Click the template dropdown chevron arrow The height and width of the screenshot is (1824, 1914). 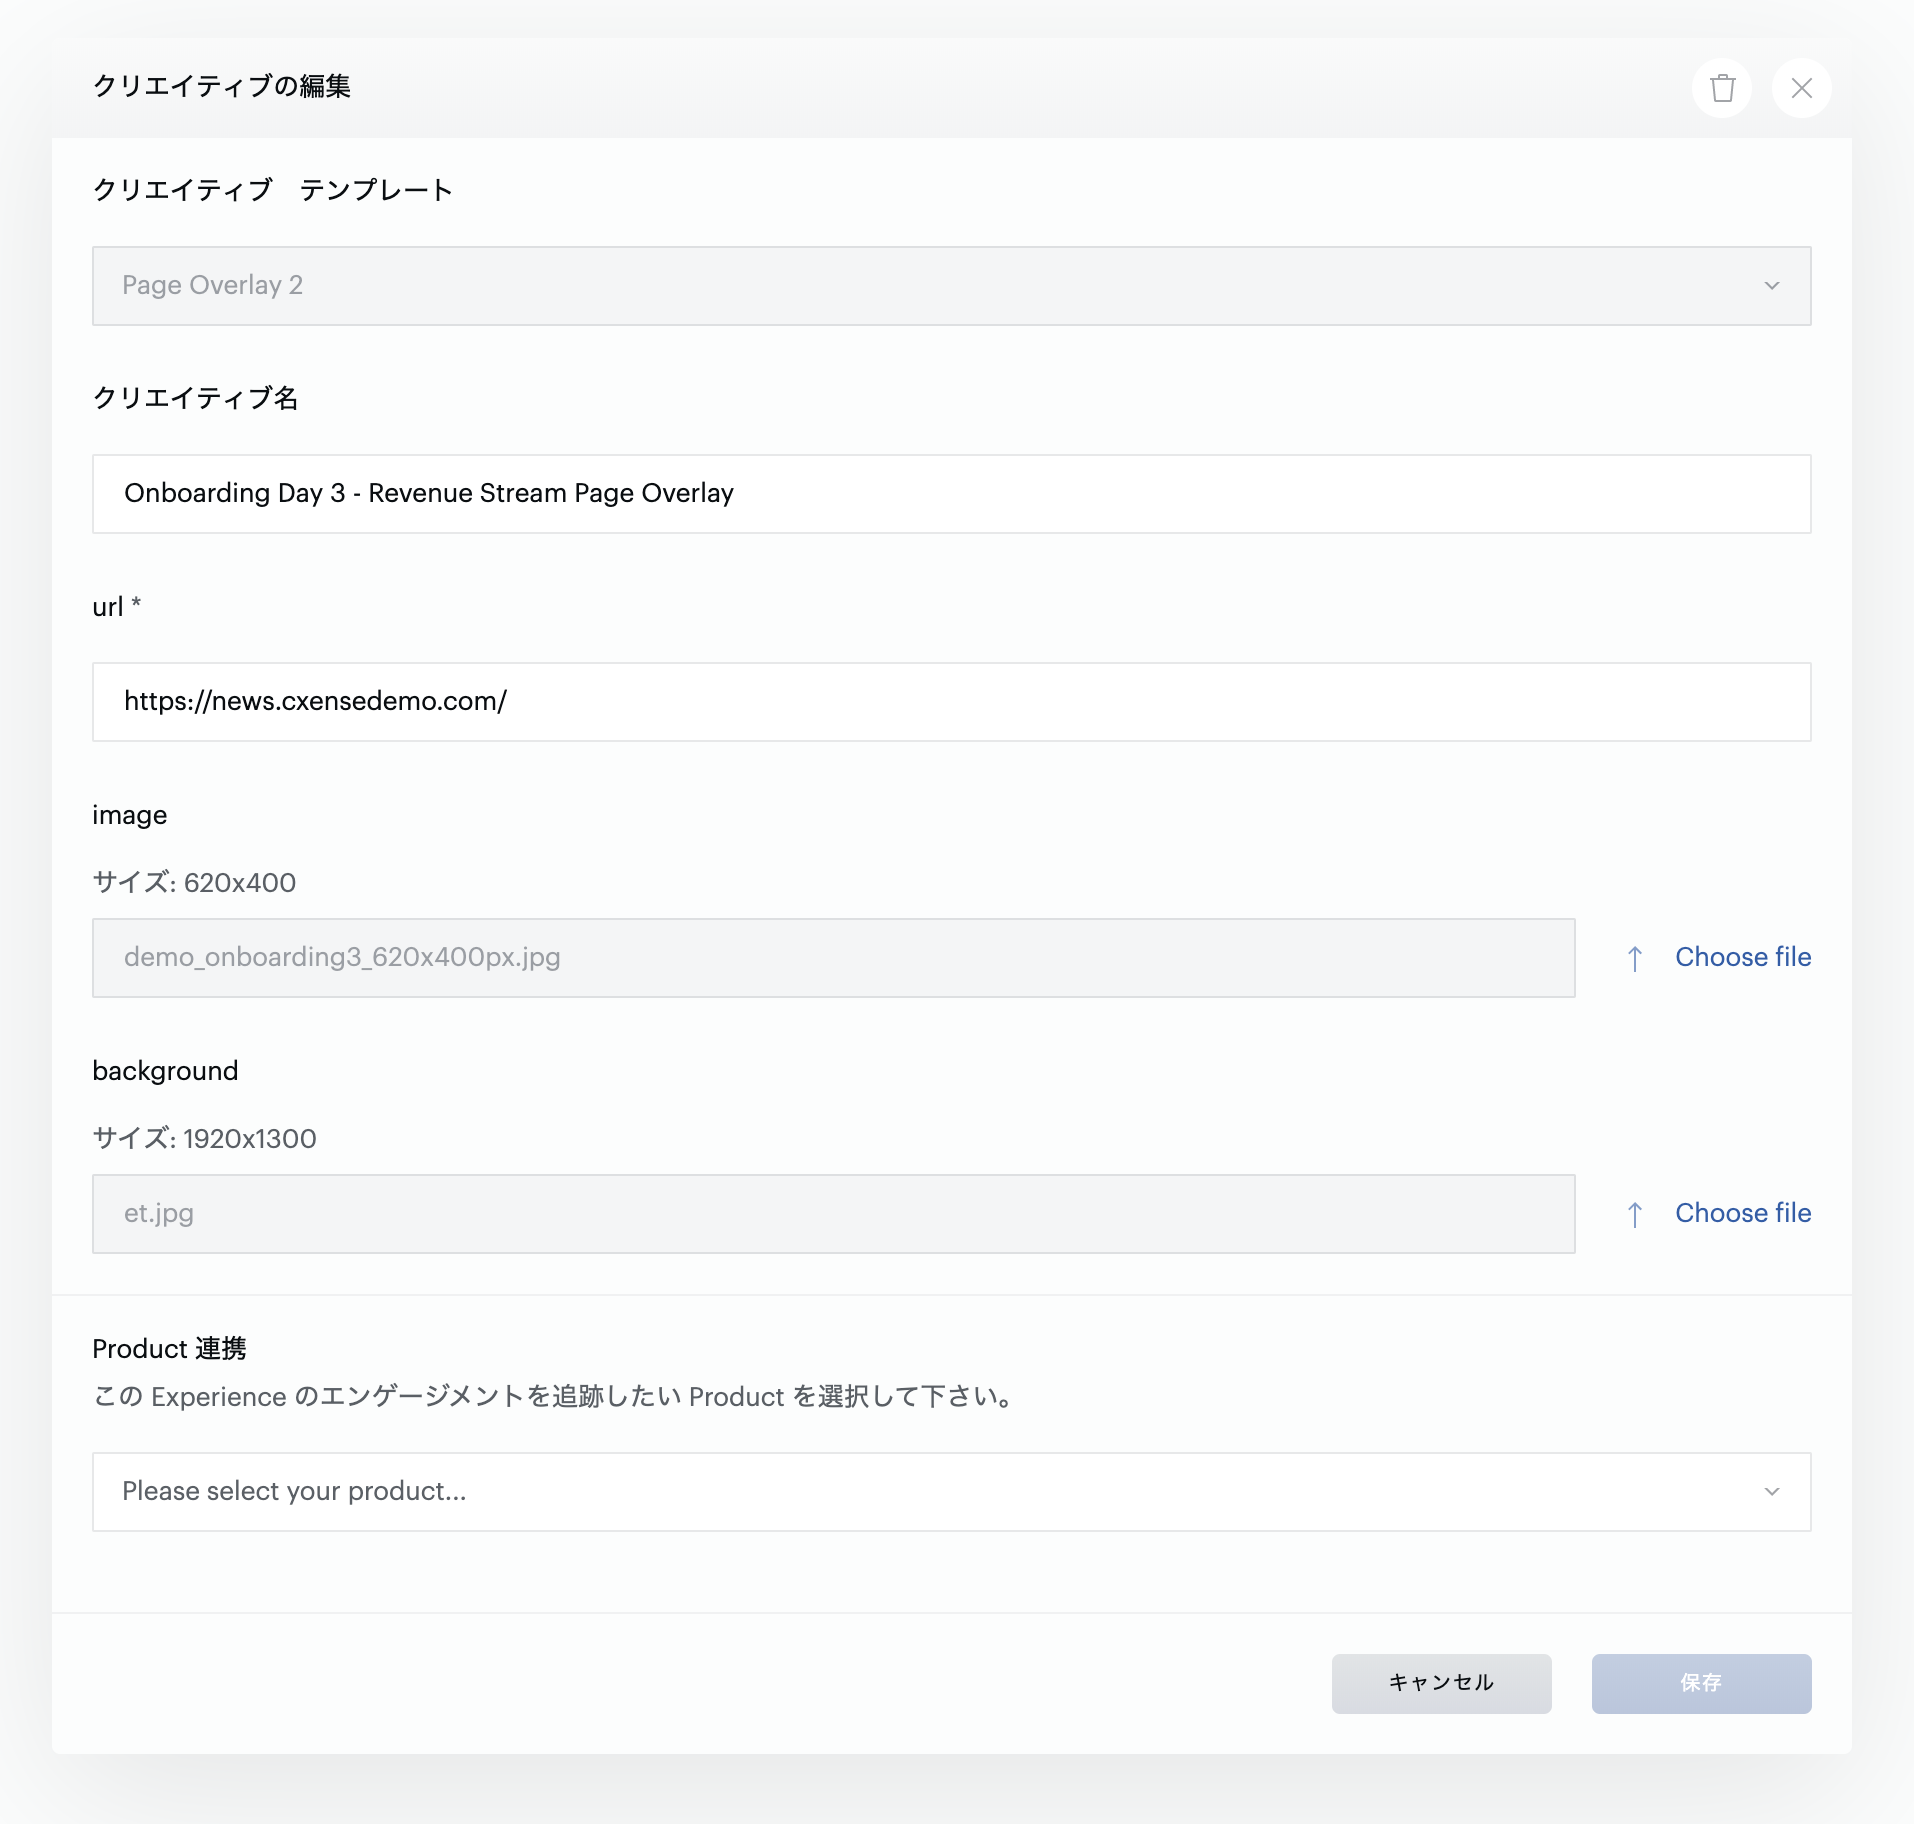(x=1772, y=286)
